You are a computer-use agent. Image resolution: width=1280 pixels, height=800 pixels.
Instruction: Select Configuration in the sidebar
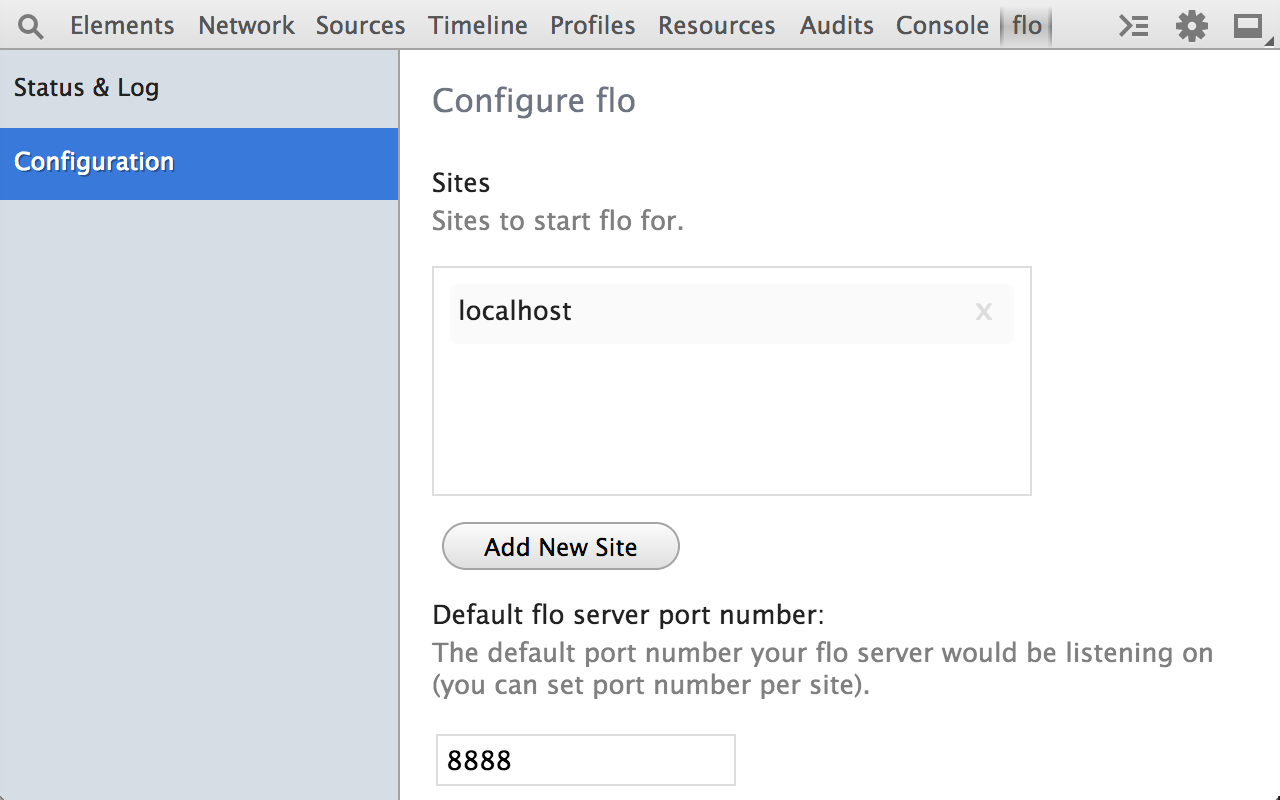pyautogui.click(x=94, y=162)
